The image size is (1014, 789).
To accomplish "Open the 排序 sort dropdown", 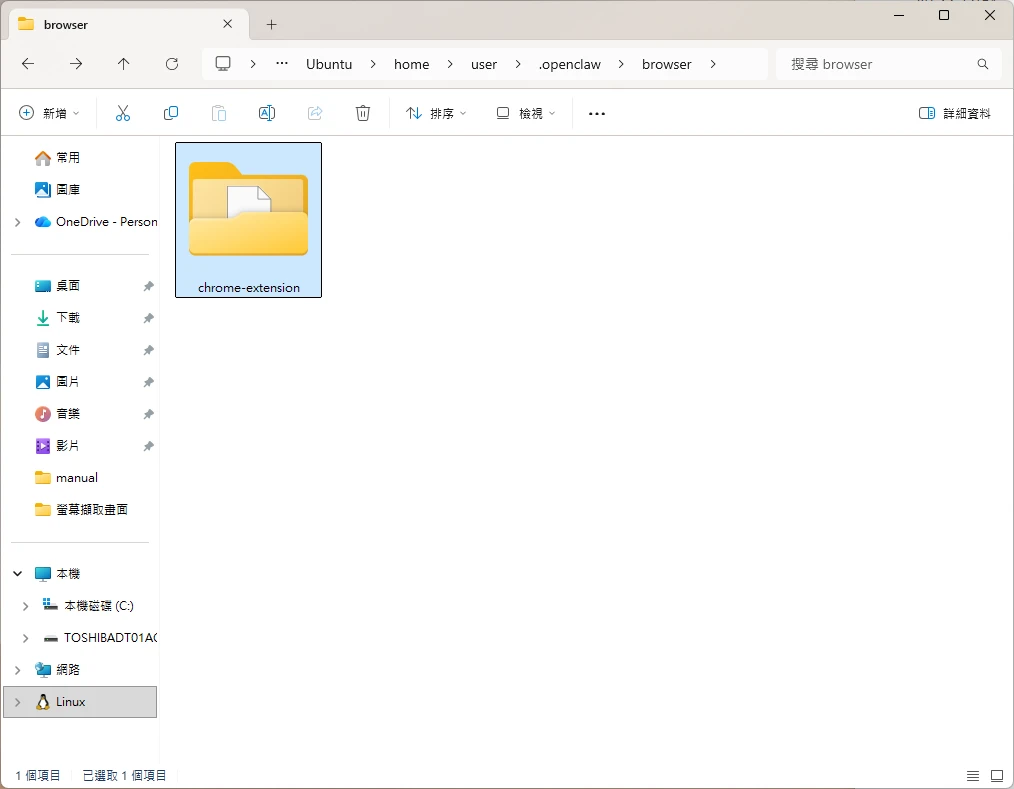I will (436, 114).
